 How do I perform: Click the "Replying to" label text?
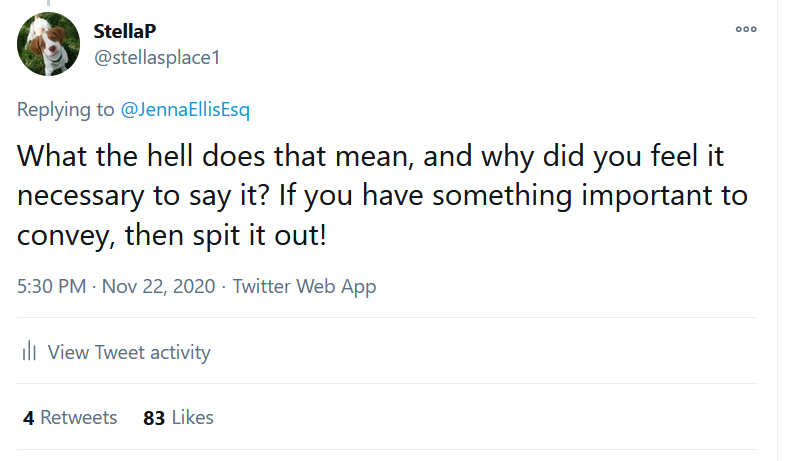[x=66, y=110]
